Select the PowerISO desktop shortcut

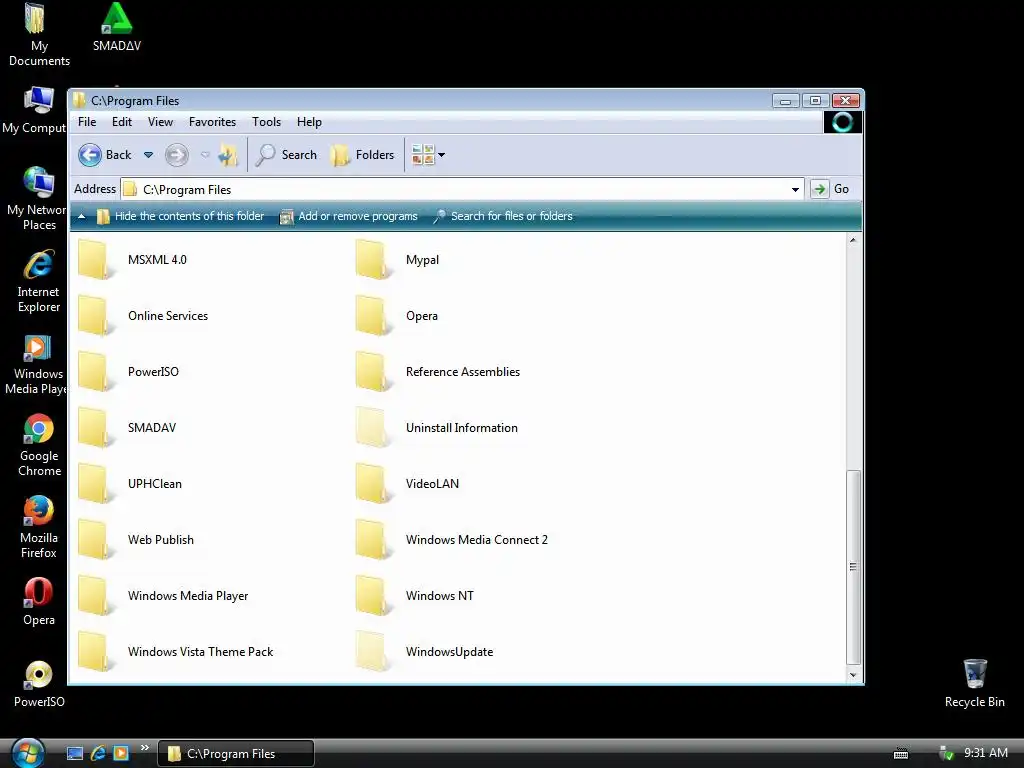[x=39, y=684]
